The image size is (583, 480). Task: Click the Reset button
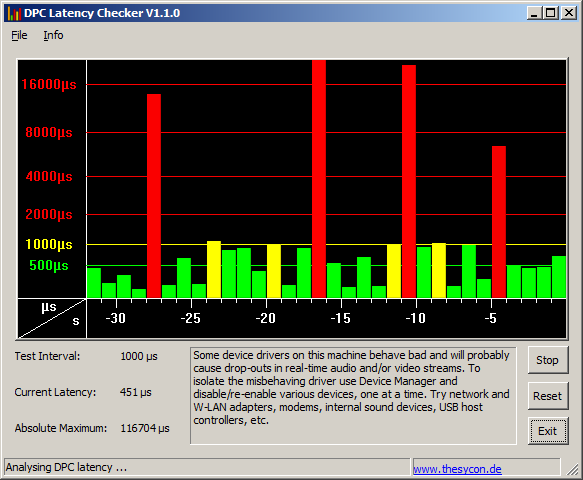548,396
